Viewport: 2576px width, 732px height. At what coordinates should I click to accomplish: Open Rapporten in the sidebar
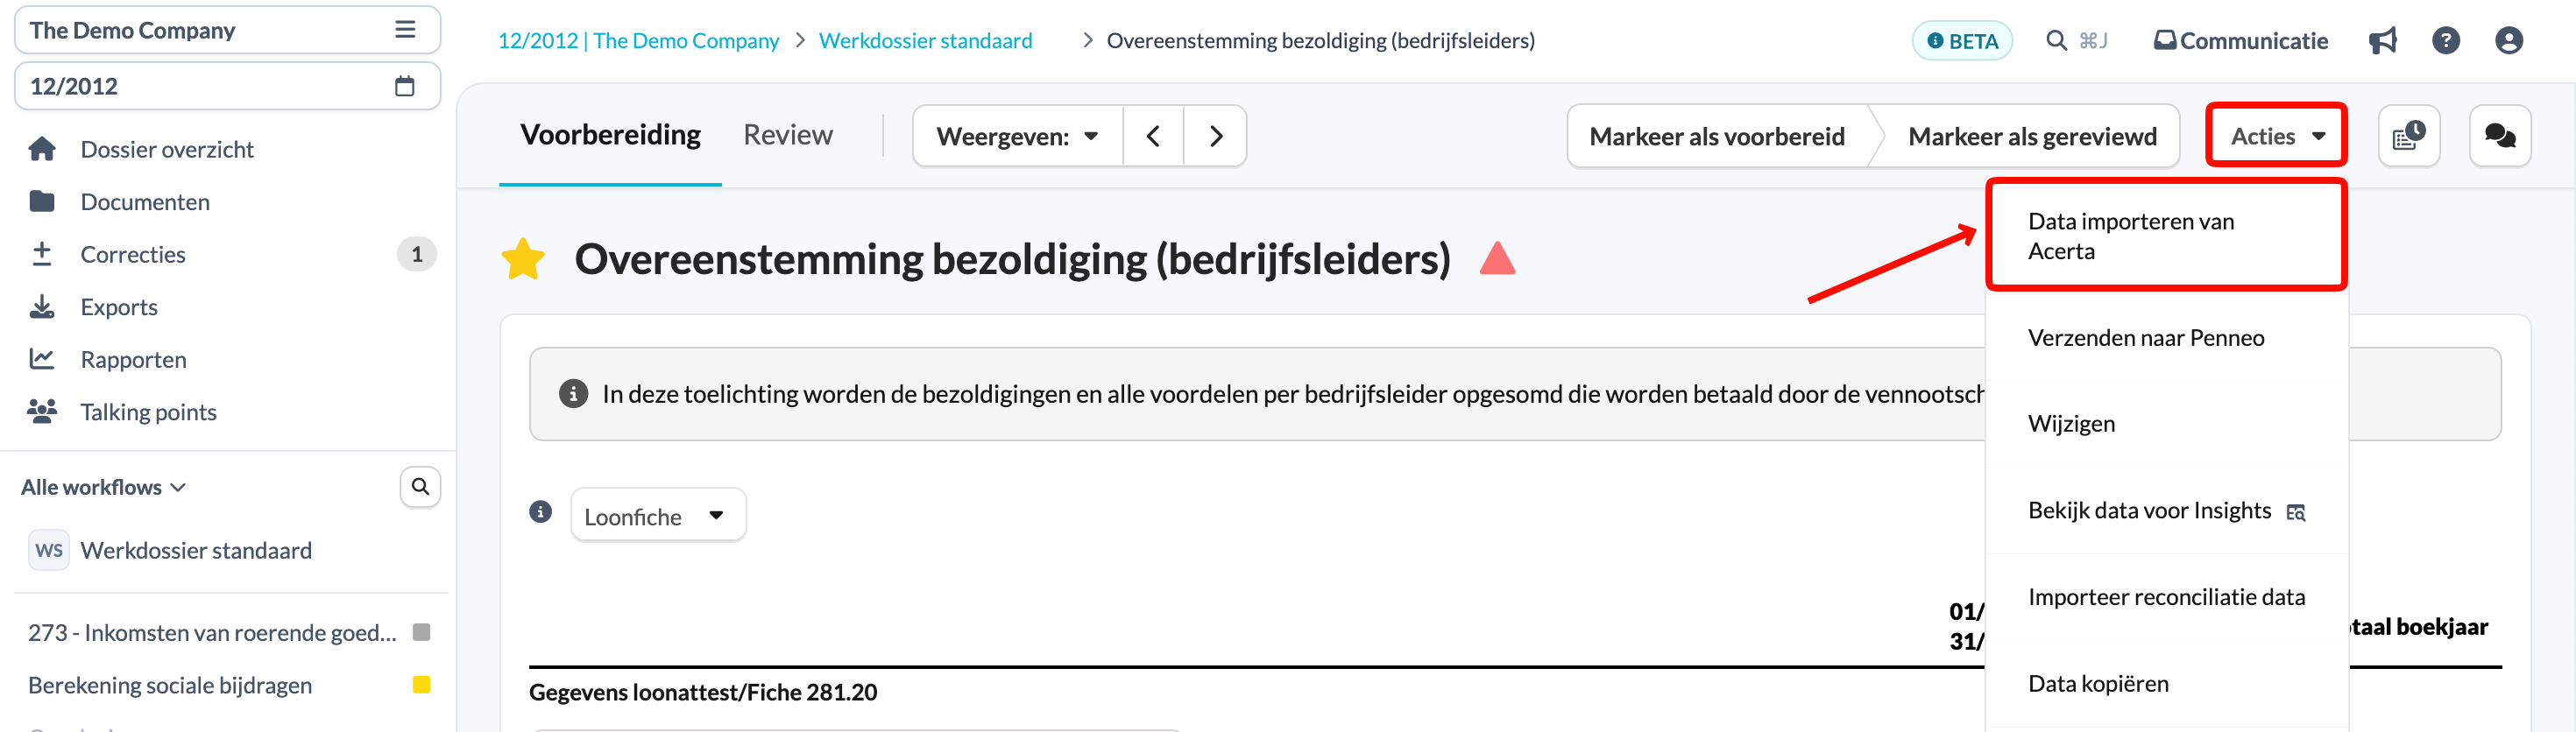[x=133, y=359]
